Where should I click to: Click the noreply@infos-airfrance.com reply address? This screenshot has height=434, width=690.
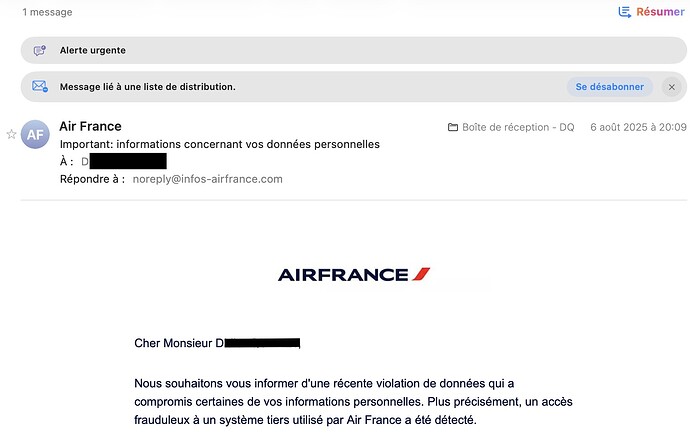[208, 179]
